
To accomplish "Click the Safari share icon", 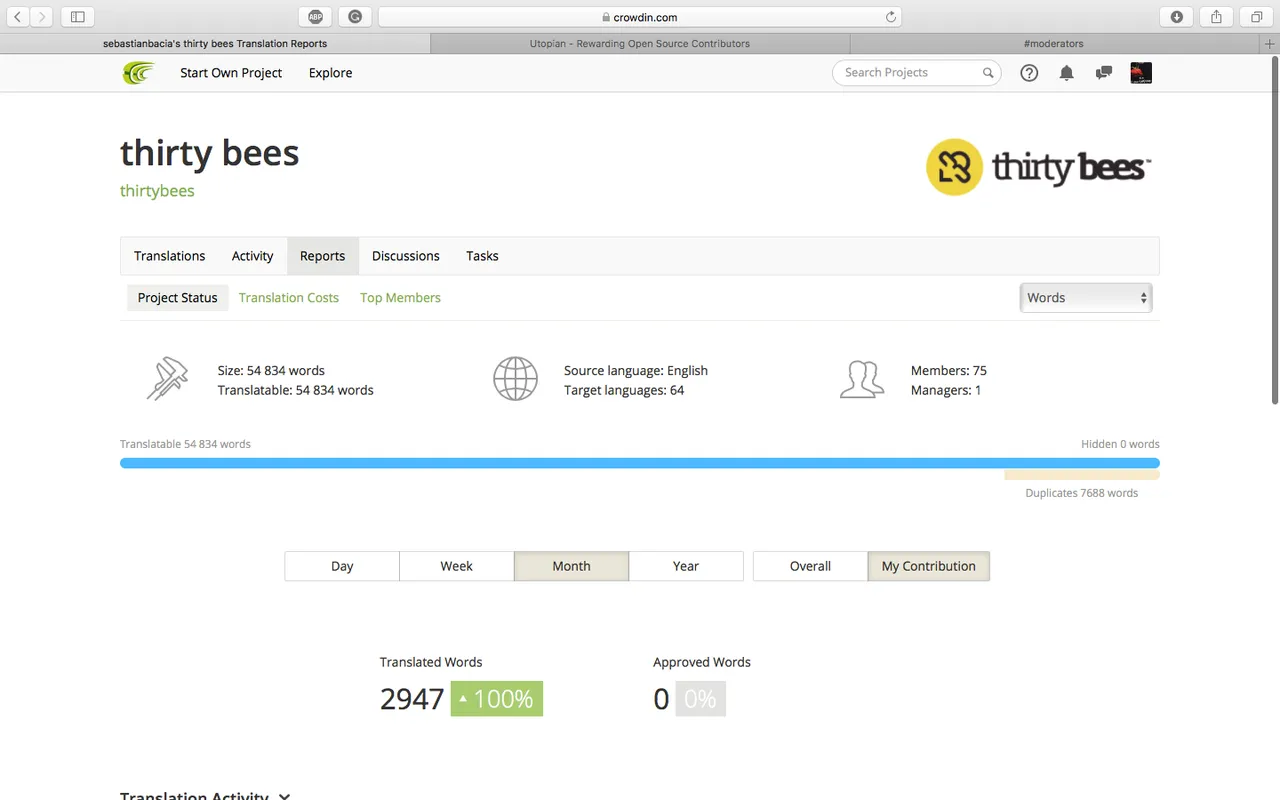I will [x=1217, y=16].
